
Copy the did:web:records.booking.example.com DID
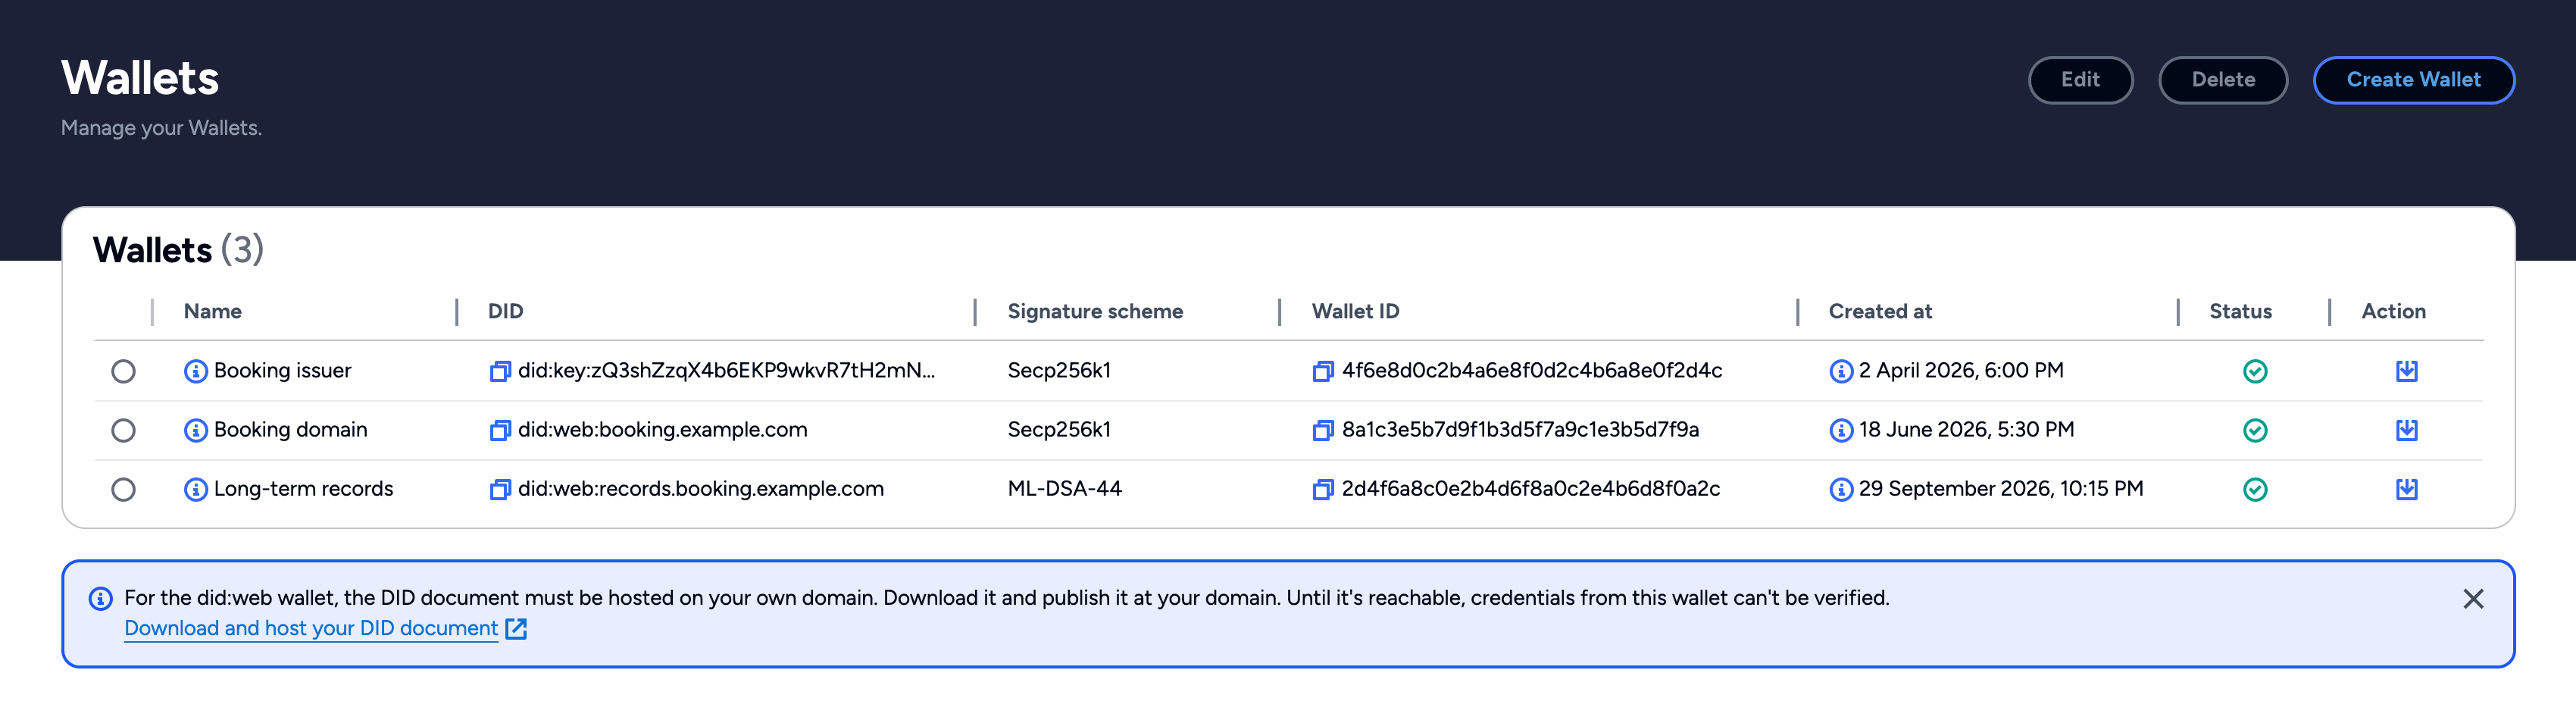(x=500, y=489)
